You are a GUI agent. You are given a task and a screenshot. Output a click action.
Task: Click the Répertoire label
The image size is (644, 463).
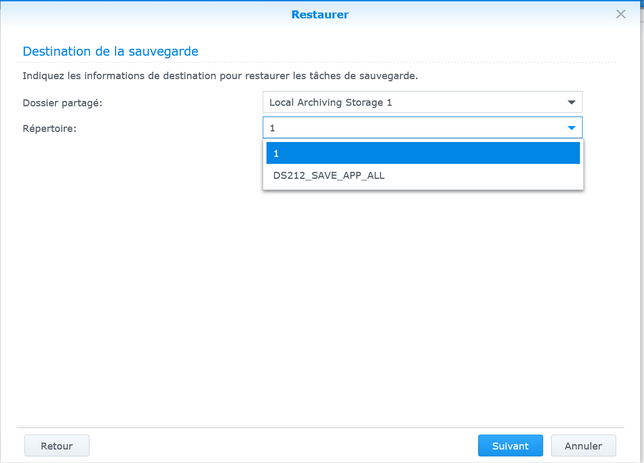[50, 129]
